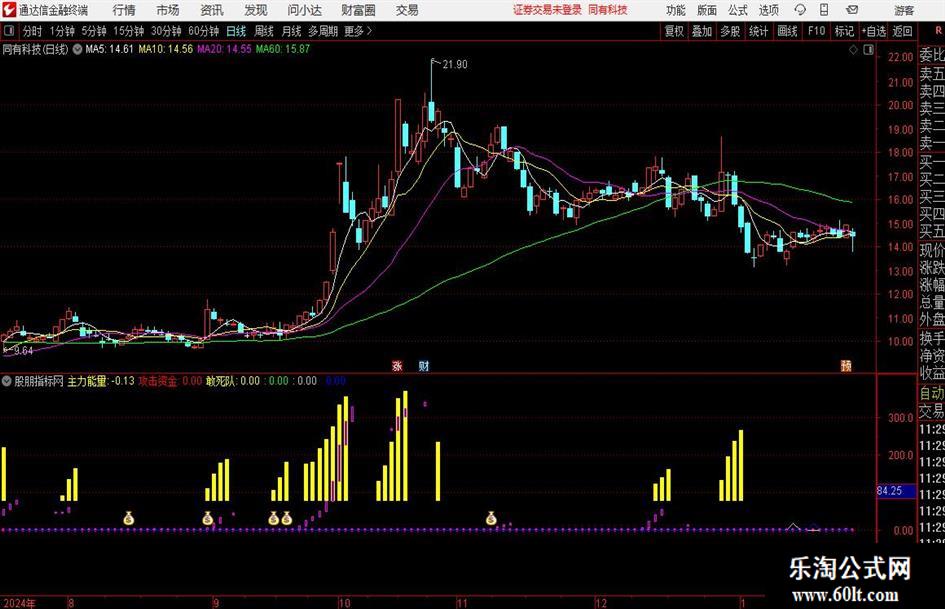This screenshot has width=945, height=609.
Task: Switch to 1分钟 chart period
Action: pos(62,31)
